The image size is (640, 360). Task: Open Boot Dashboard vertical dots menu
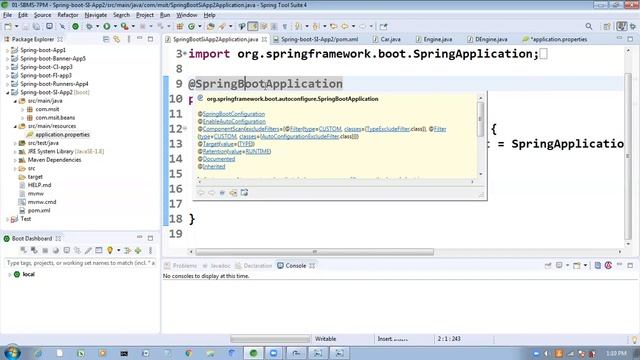(150, 250)
